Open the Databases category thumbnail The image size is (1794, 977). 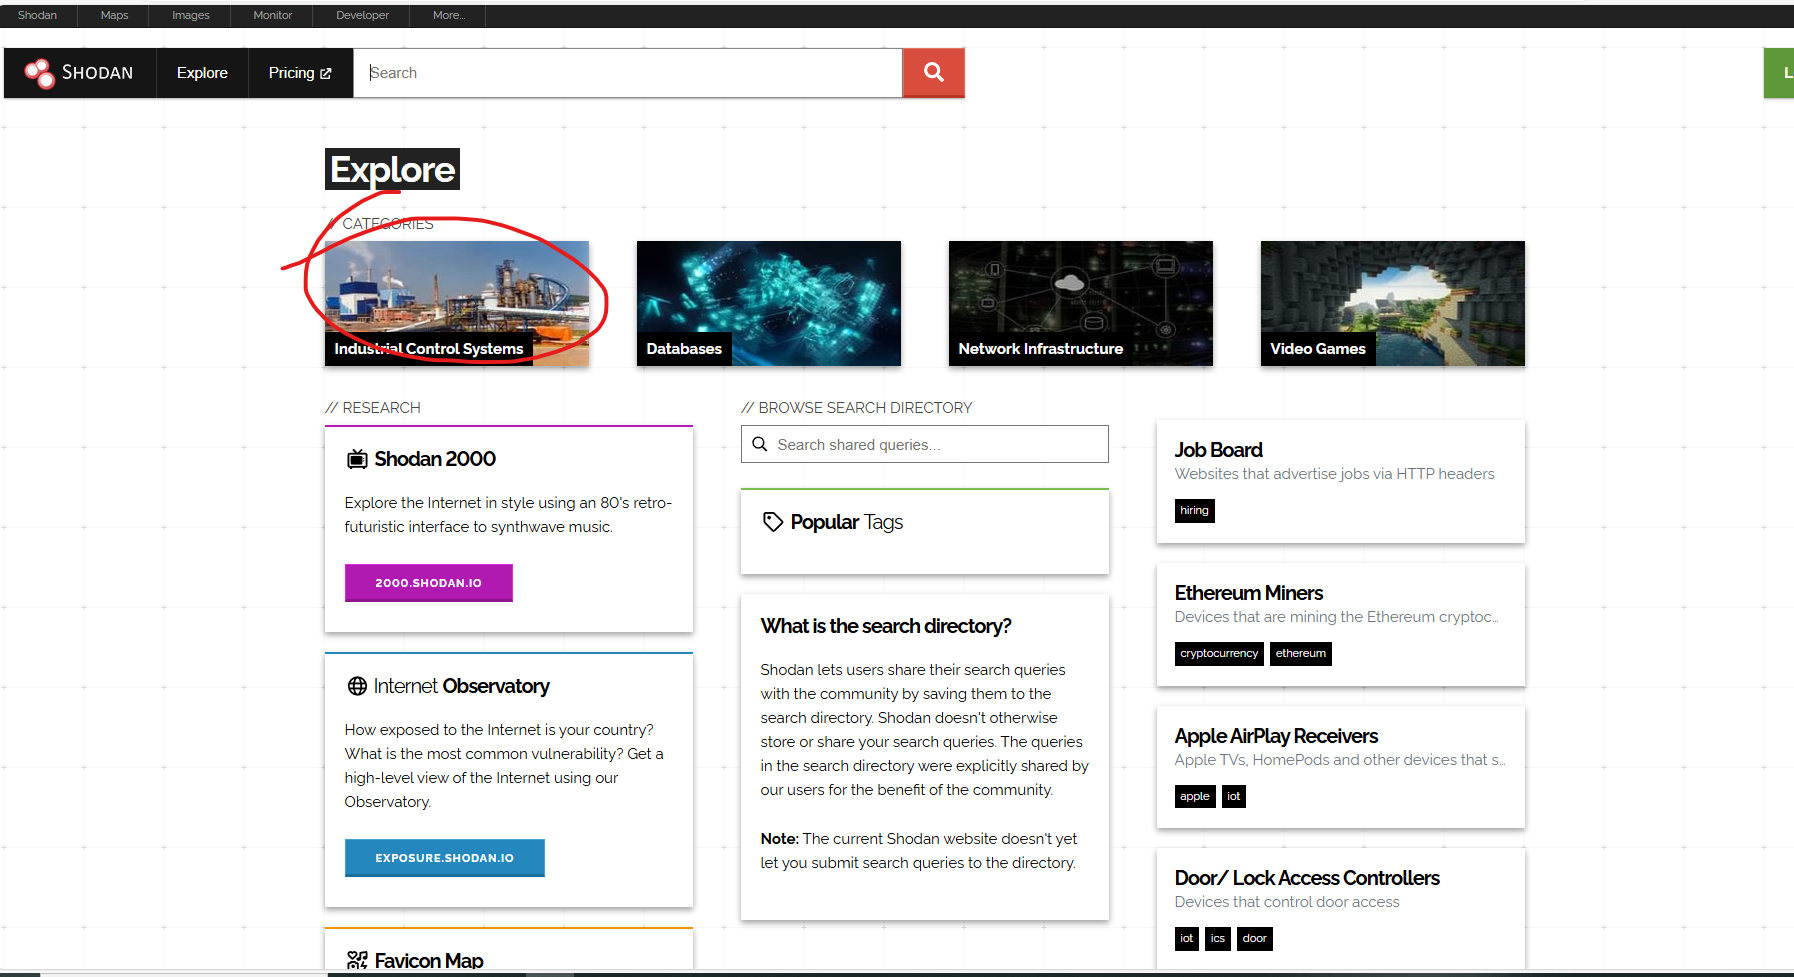tap(769, 303)
